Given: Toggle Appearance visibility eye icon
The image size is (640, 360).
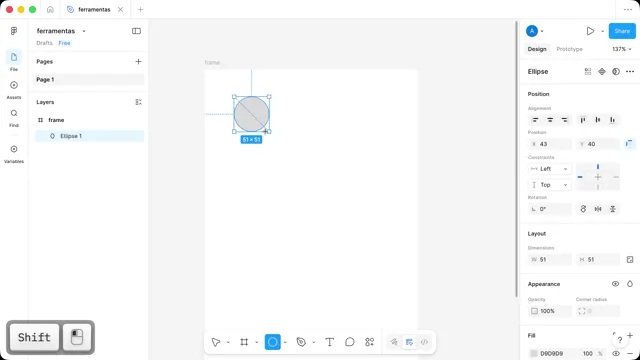Looking at the screenshot, I should (x=615, y=284).
